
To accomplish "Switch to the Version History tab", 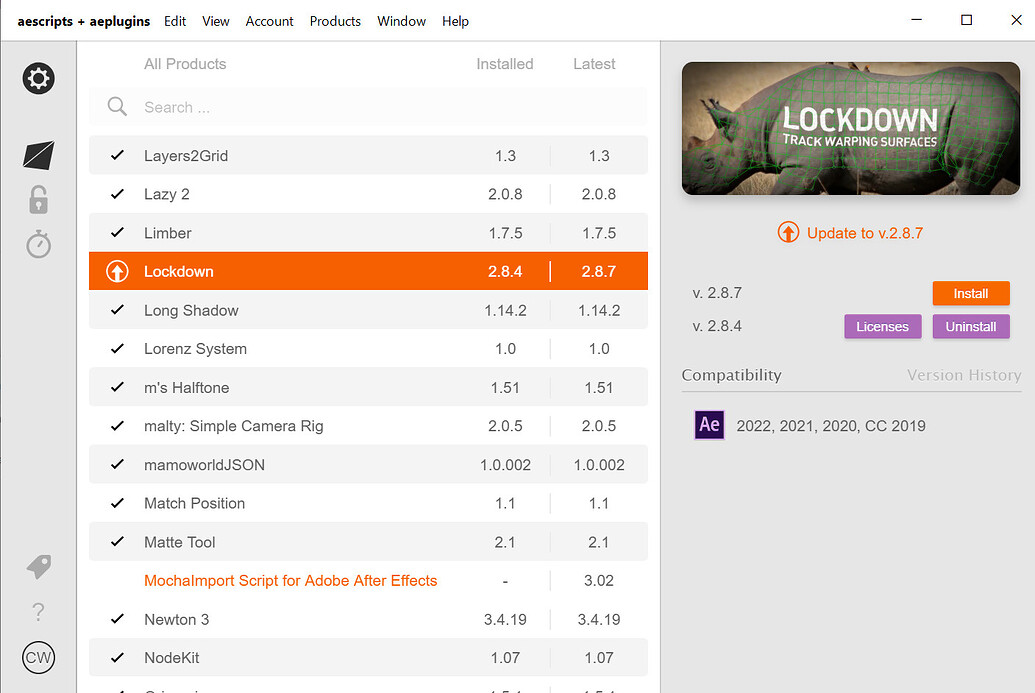I will (964, 375).
